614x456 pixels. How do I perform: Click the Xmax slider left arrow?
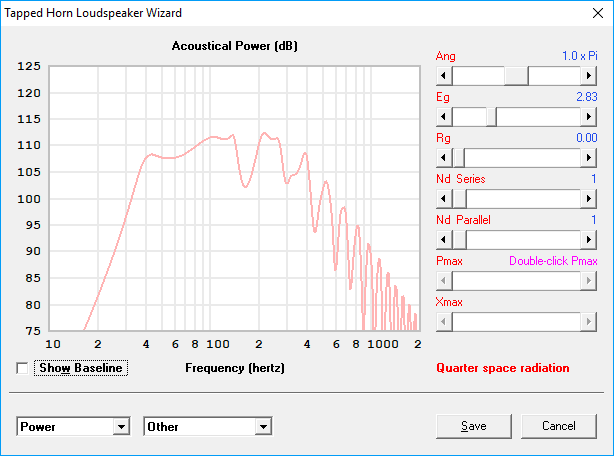tap(444, 322)
